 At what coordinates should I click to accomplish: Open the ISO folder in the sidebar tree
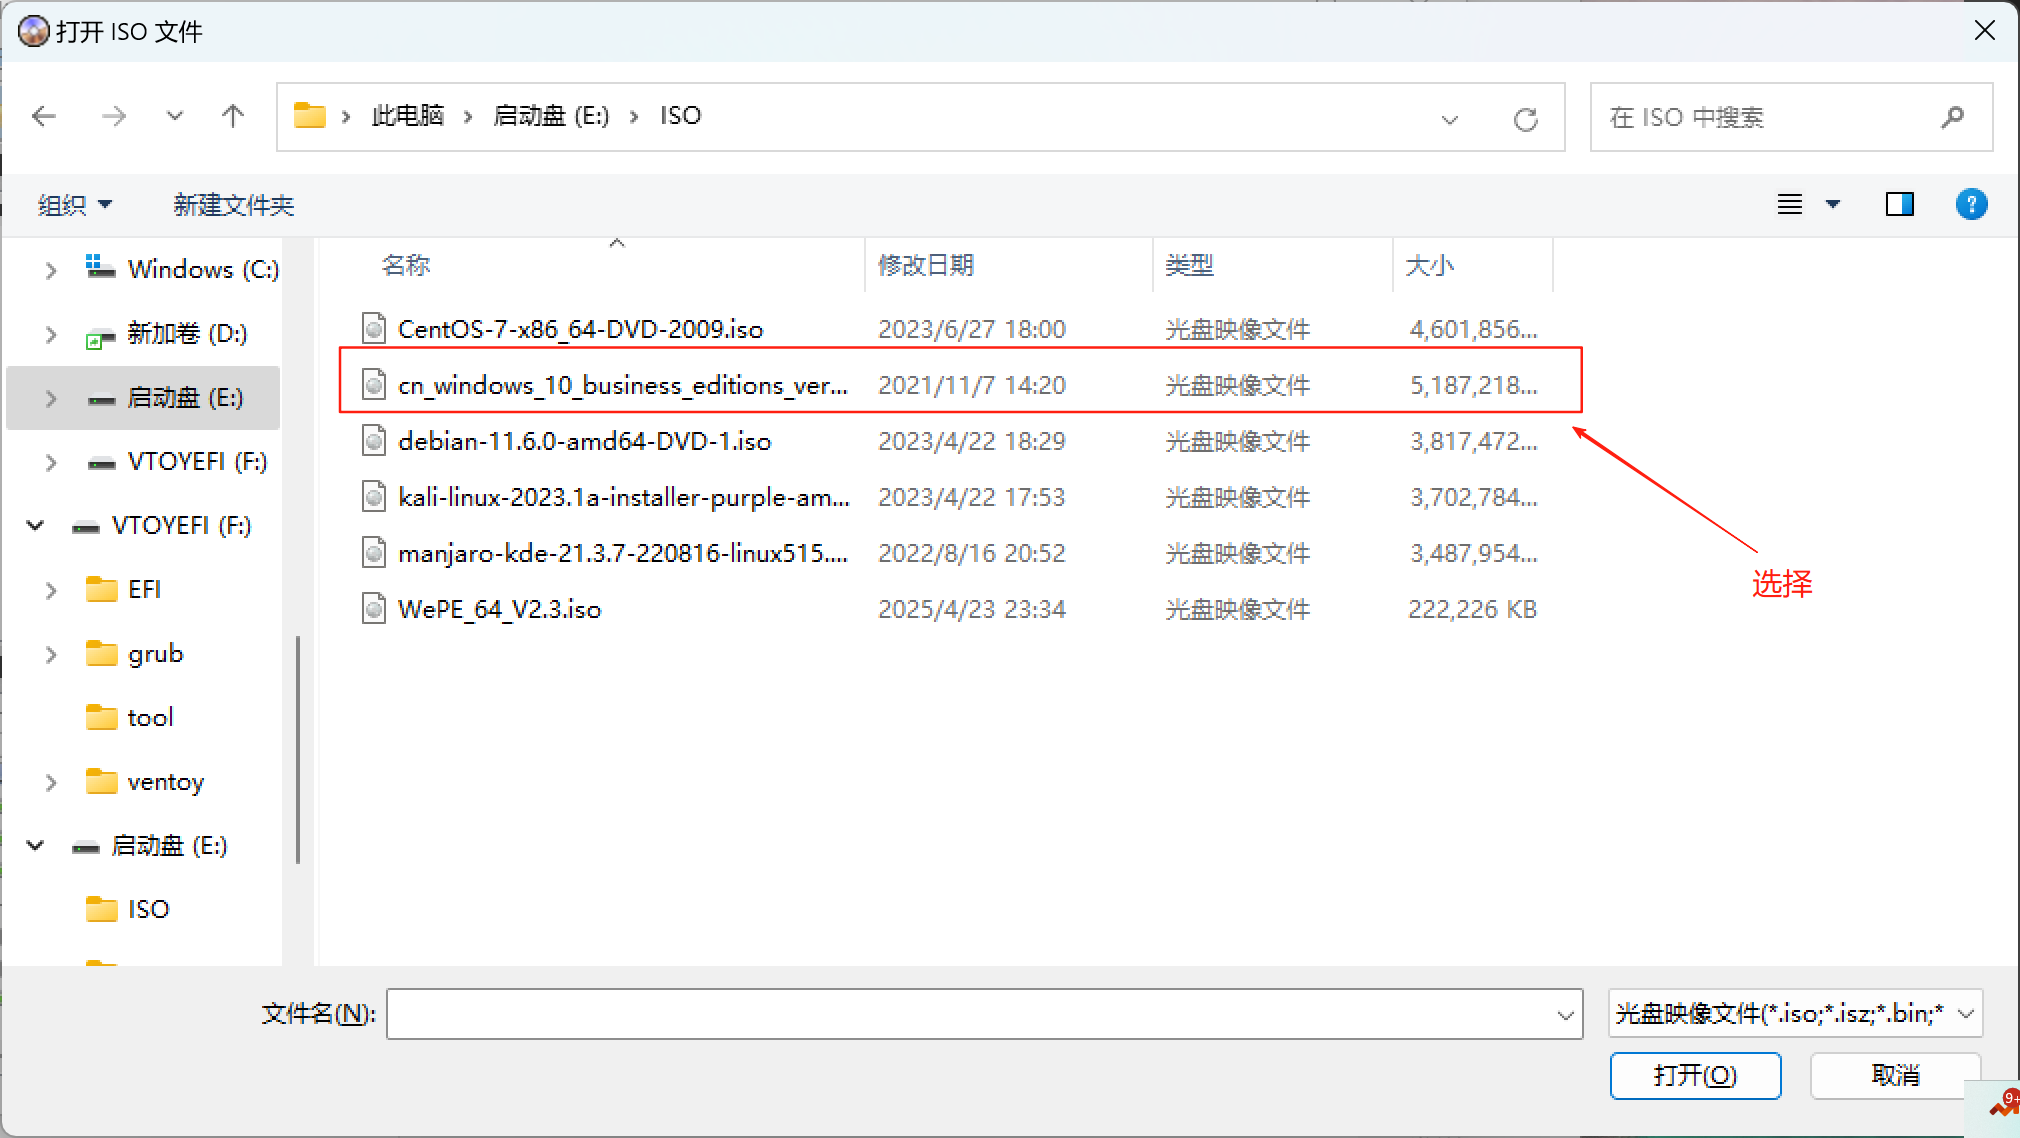coord(148,909)
